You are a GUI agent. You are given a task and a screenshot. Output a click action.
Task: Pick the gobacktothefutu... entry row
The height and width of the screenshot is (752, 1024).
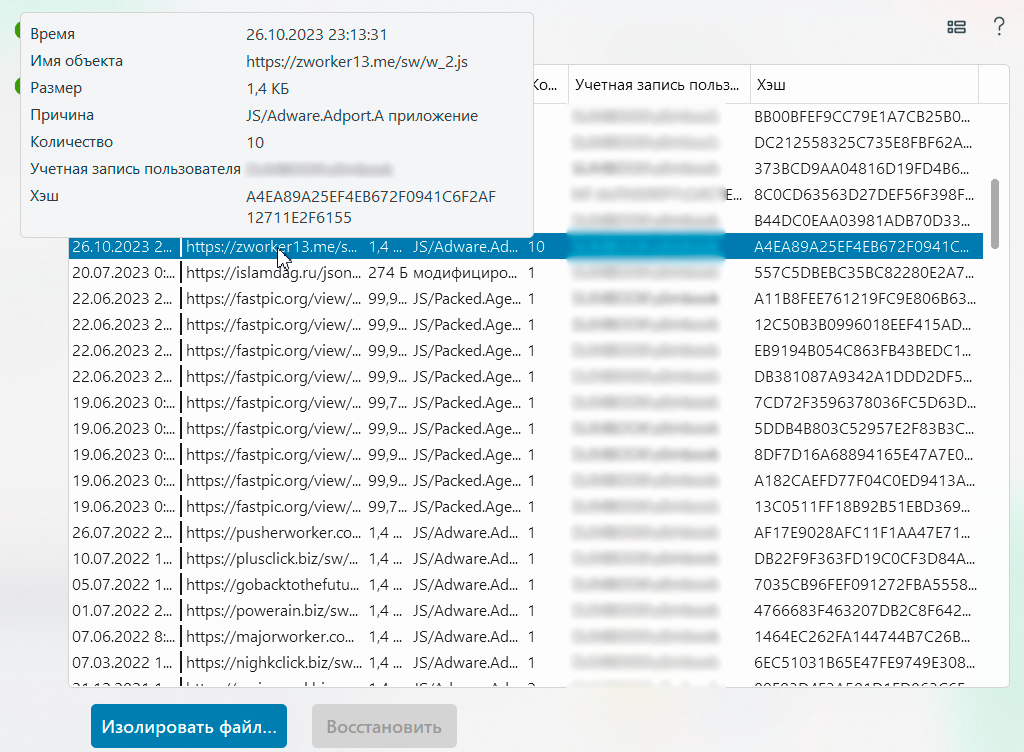pyautogui.click(x=272, y=584)
